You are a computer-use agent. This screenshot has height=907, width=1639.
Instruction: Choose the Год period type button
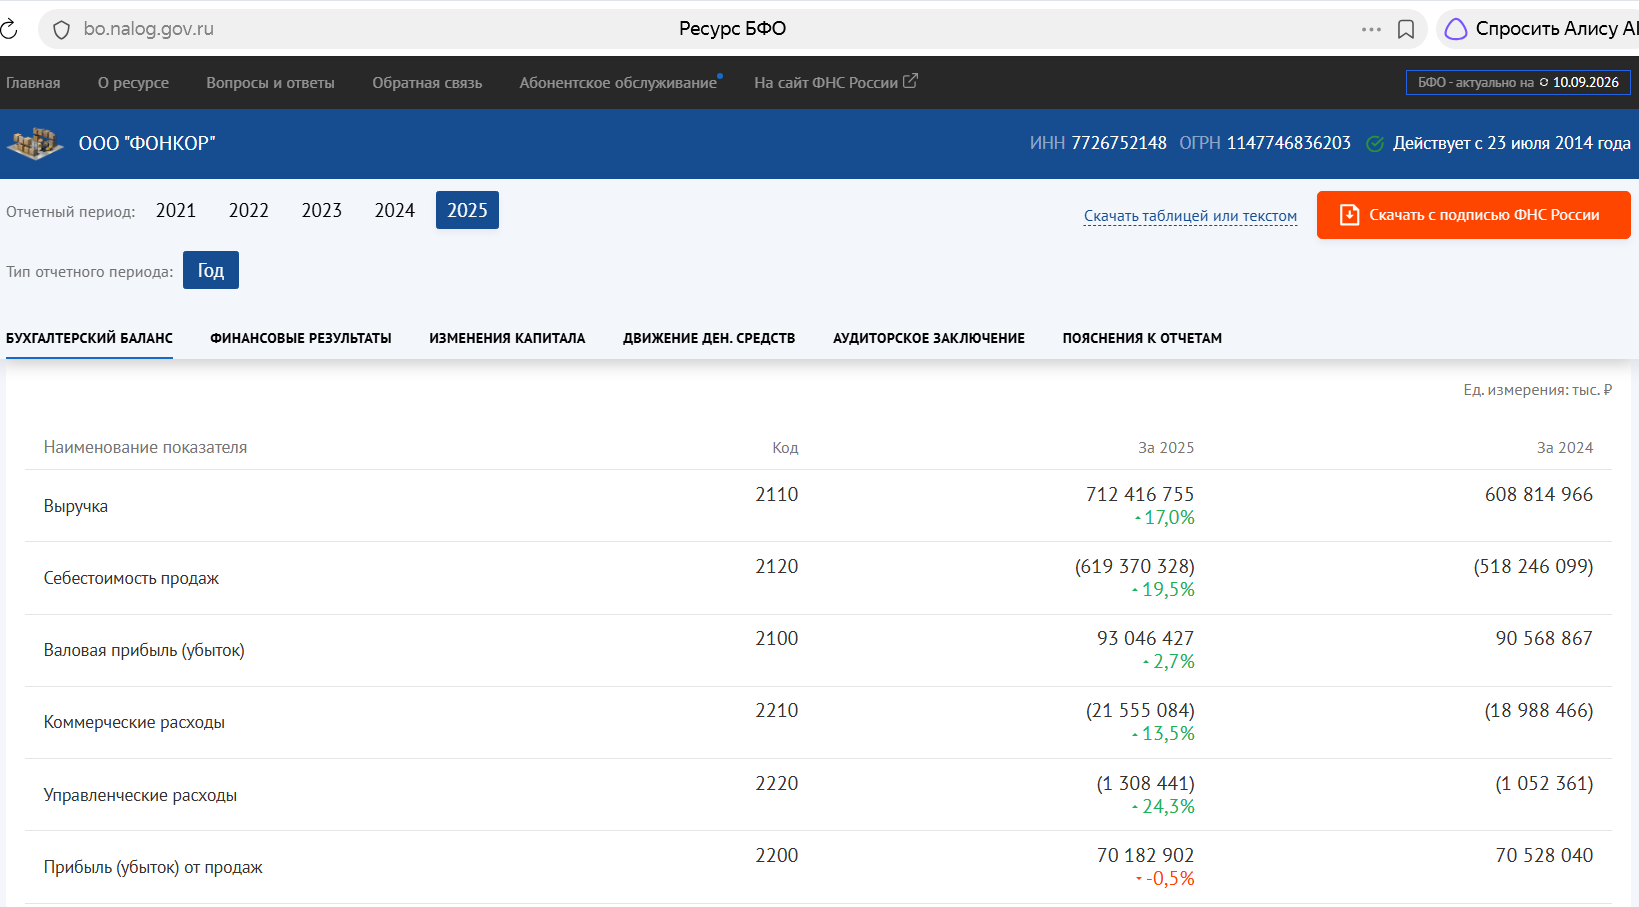[x=211, y=270]
